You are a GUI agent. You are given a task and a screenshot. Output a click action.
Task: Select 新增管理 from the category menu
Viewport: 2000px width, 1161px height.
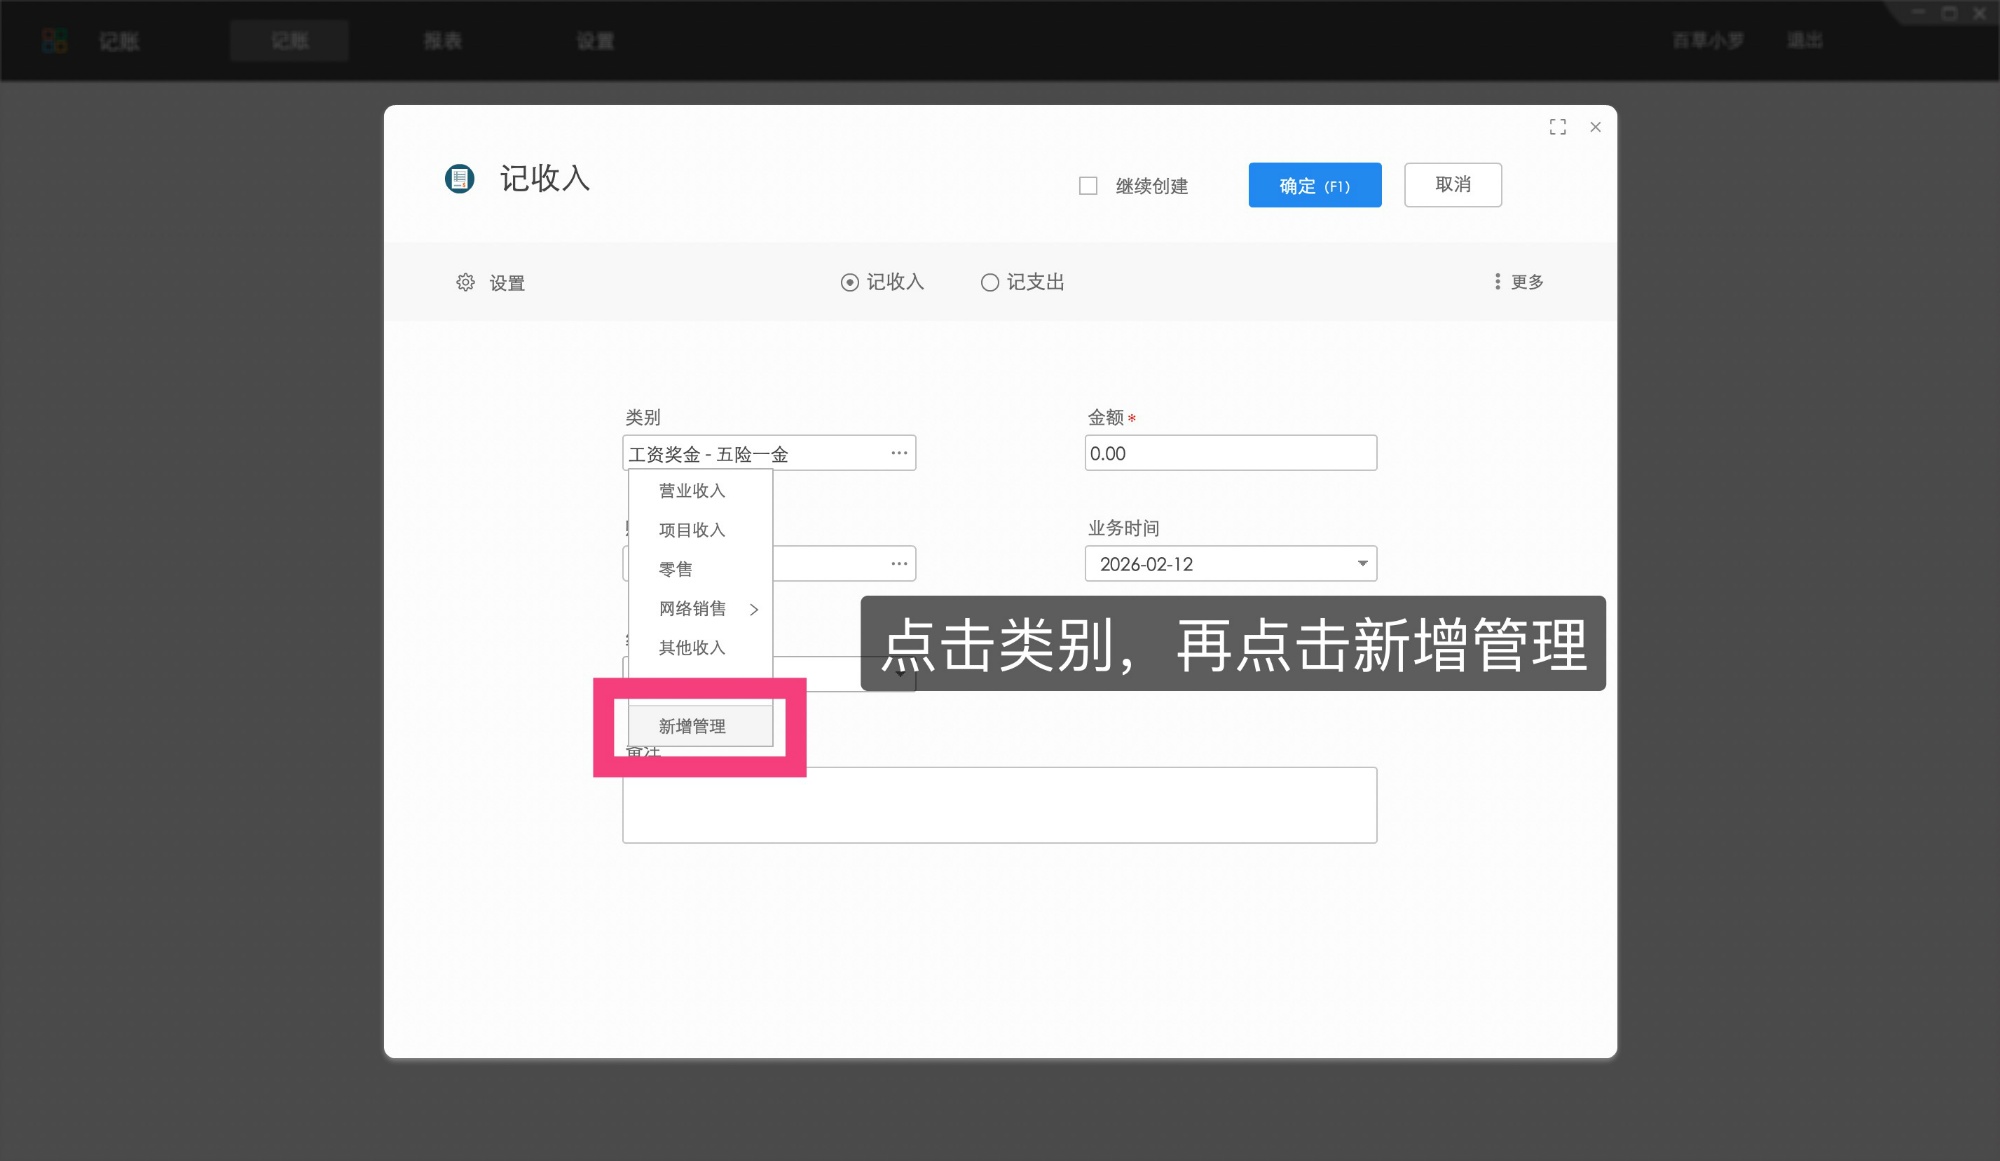pos(692,725)
